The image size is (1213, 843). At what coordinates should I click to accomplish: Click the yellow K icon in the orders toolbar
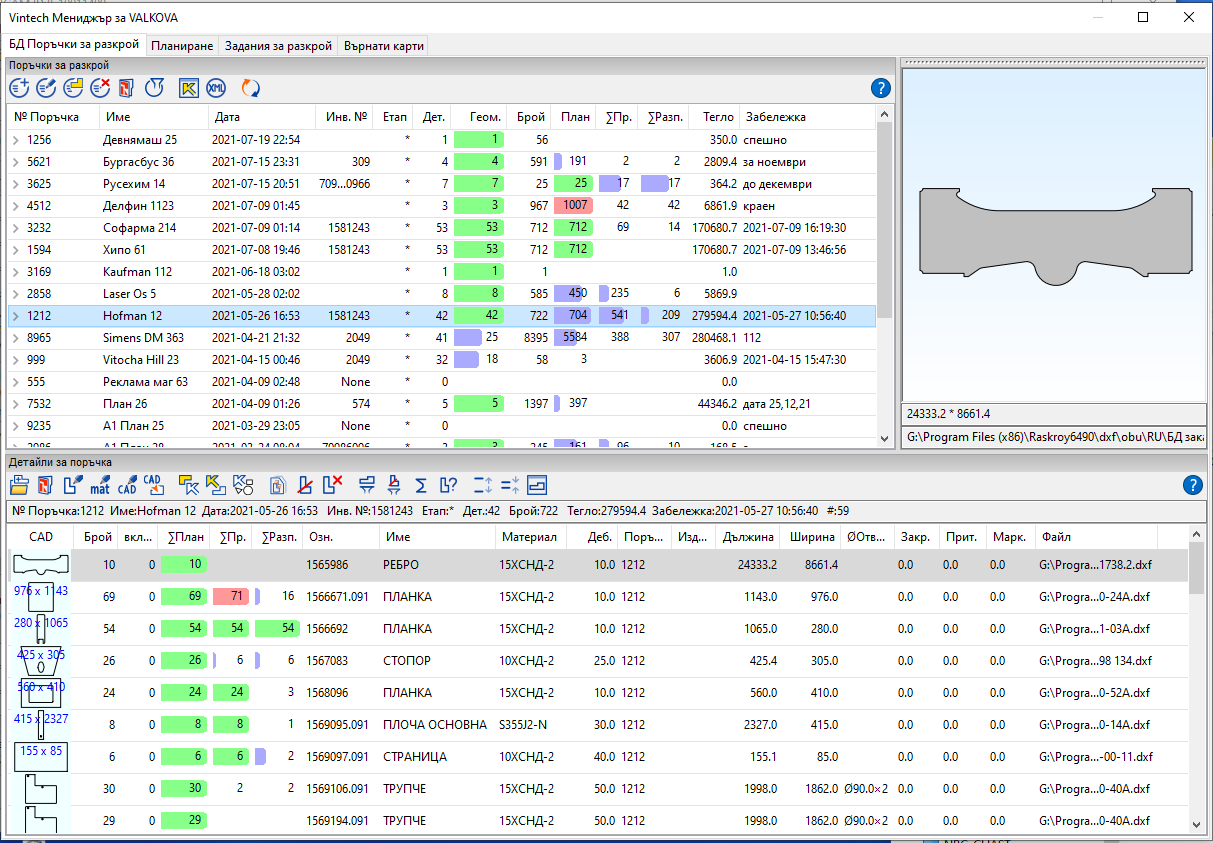coord(188,88)
